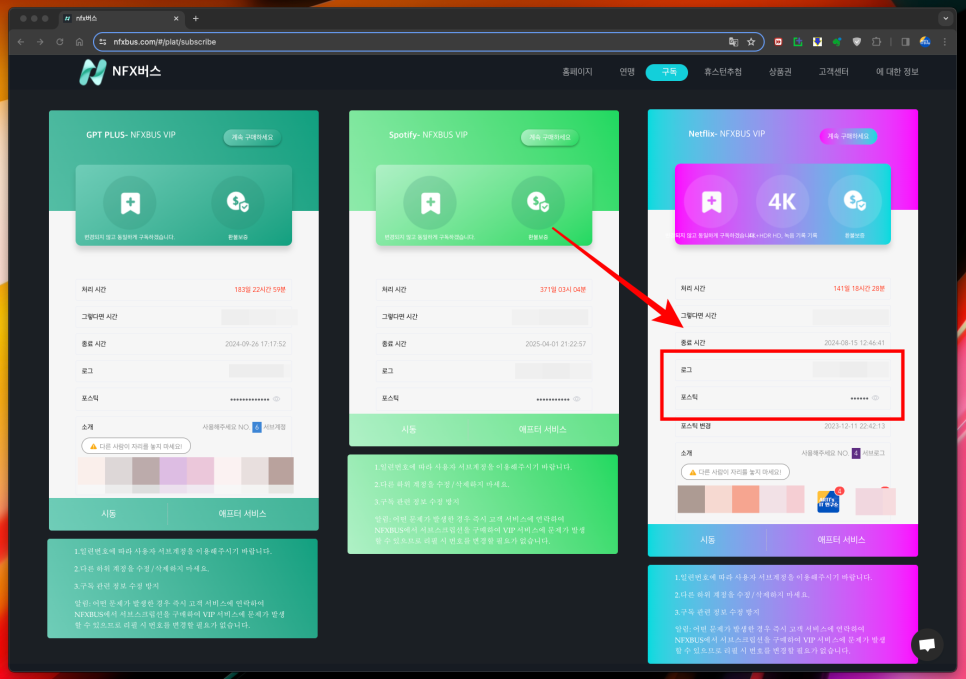Viewport: 966px width, 679px height.
Task: Click 계속 구매하세요 on Spotify card
Action: coord(550,137)
